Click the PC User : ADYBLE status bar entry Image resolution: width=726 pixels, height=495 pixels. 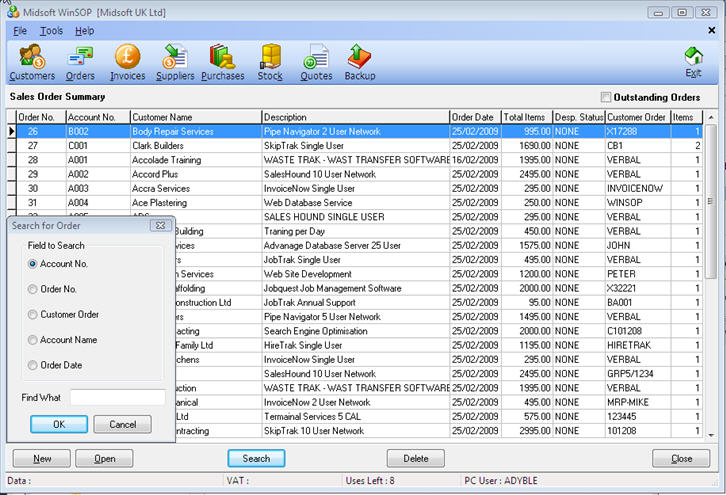501,481
